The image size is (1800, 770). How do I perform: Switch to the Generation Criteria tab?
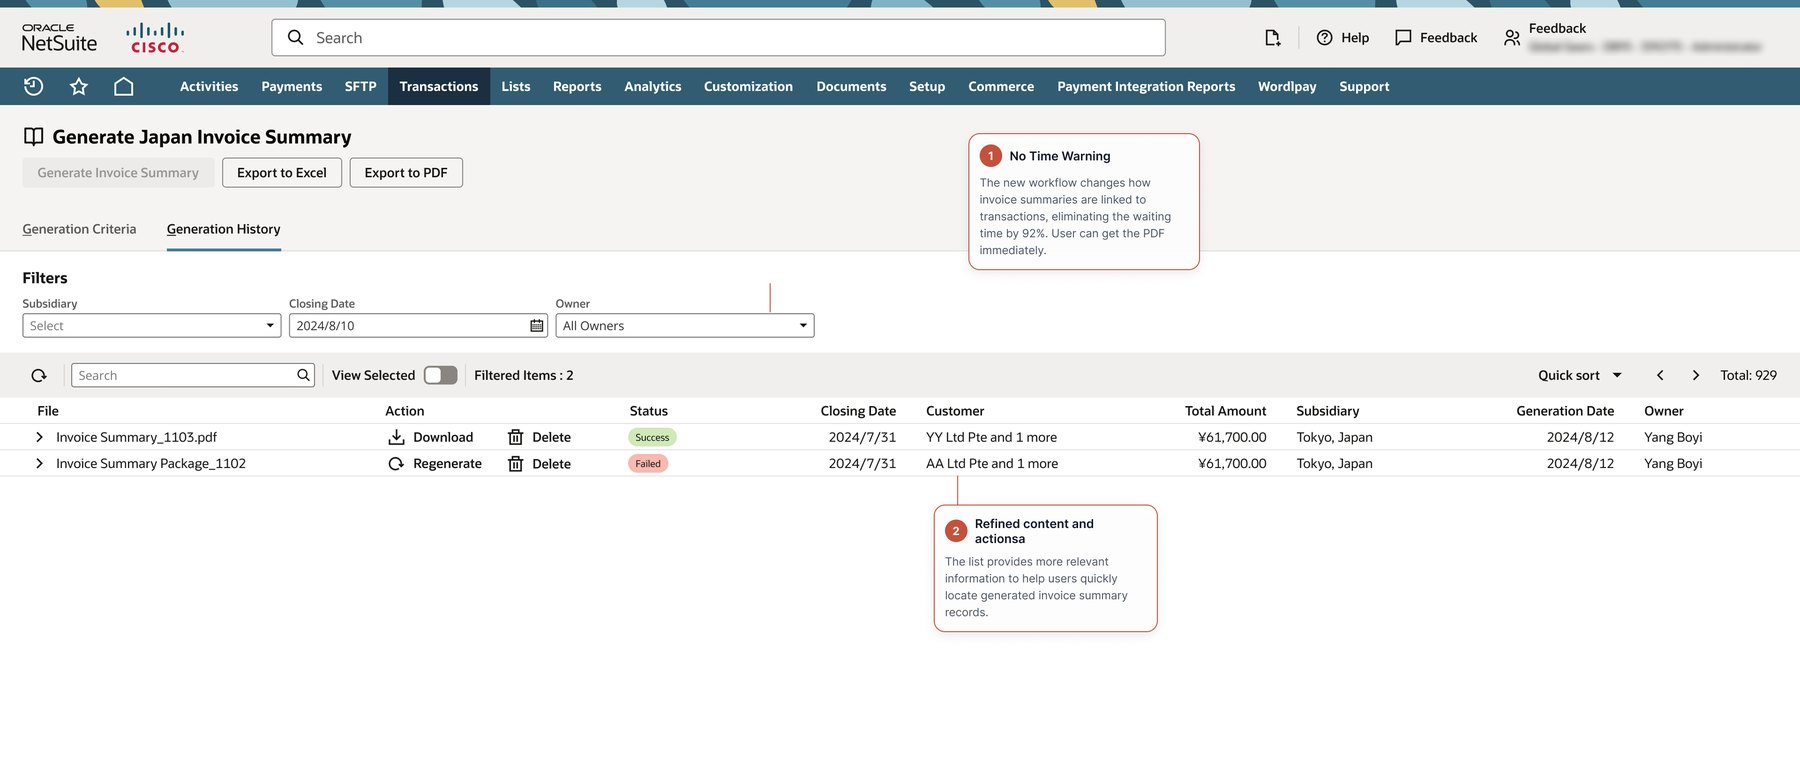79,229
